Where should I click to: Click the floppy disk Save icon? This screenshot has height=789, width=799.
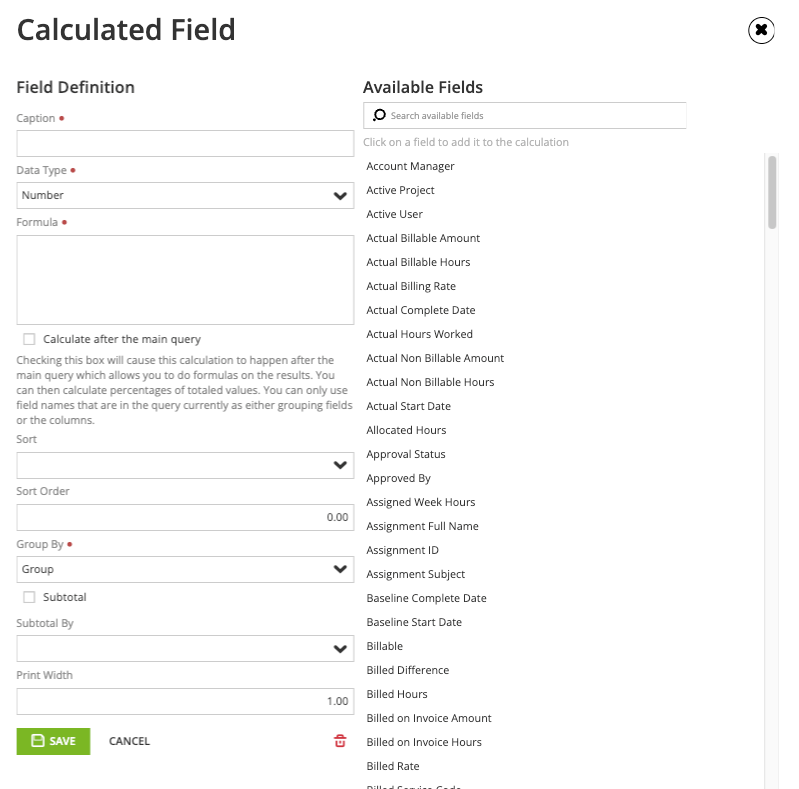pos(38,741)
